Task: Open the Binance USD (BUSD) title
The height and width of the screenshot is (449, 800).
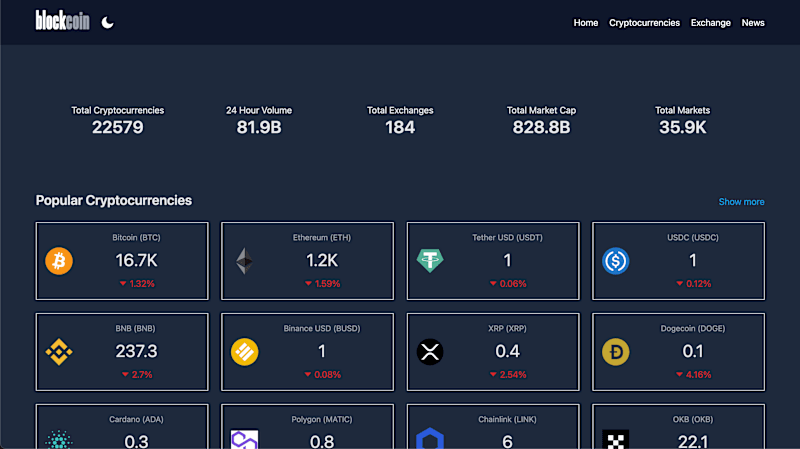Action: (x=322, y=328)
